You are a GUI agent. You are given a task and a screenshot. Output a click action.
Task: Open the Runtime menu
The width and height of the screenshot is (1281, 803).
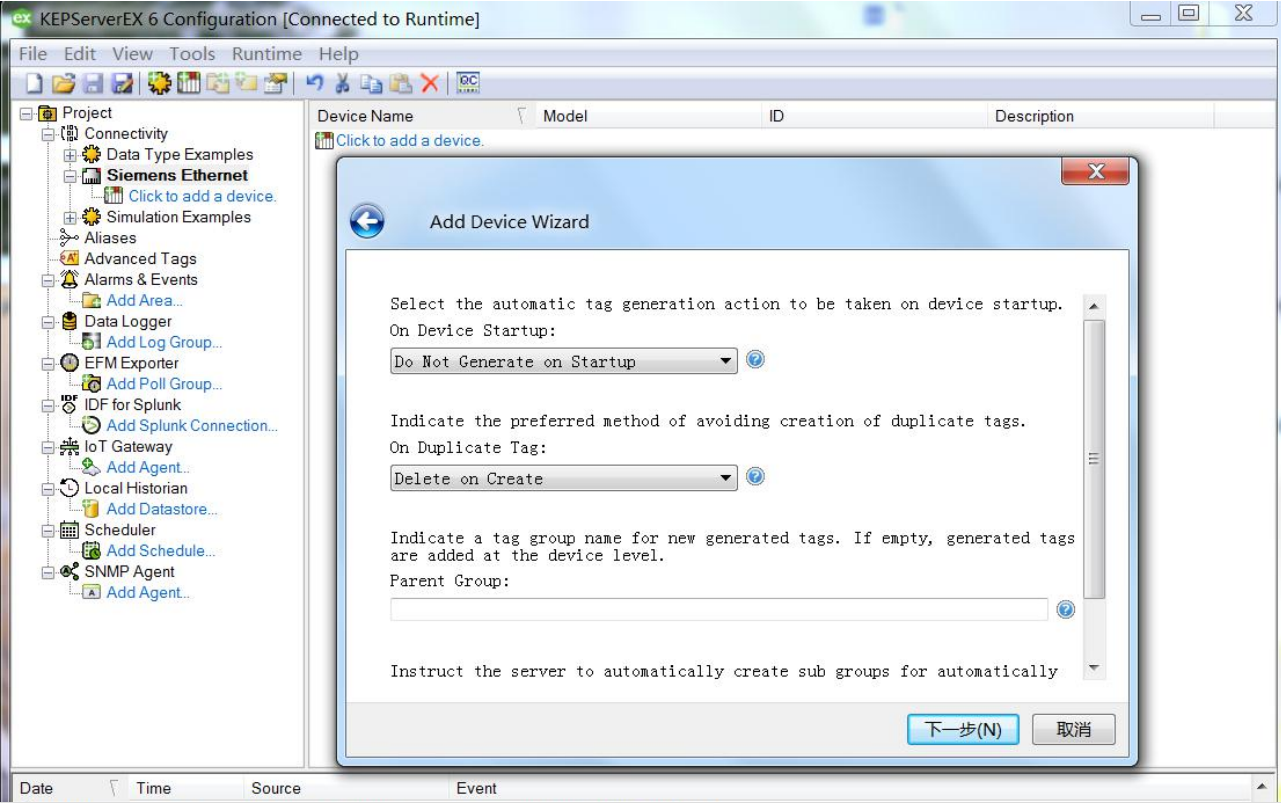point(267,54)
